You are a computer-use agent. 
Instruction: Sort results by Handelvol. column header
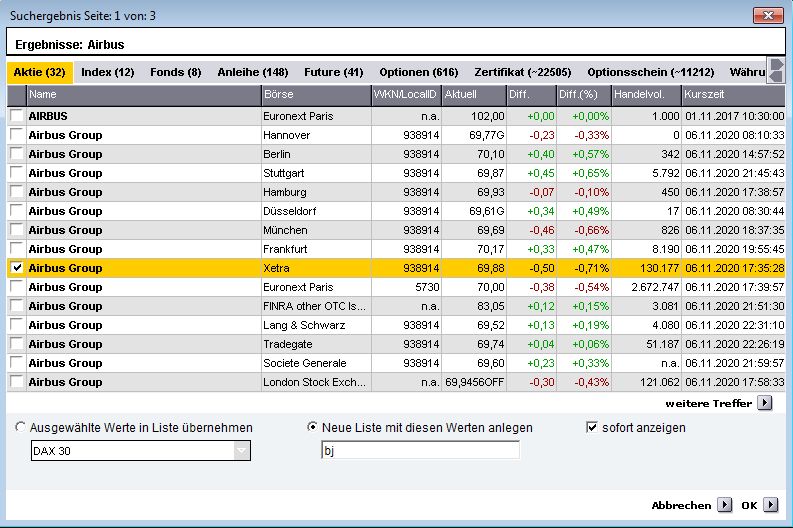pyautogui.click(x=645, y=95)
